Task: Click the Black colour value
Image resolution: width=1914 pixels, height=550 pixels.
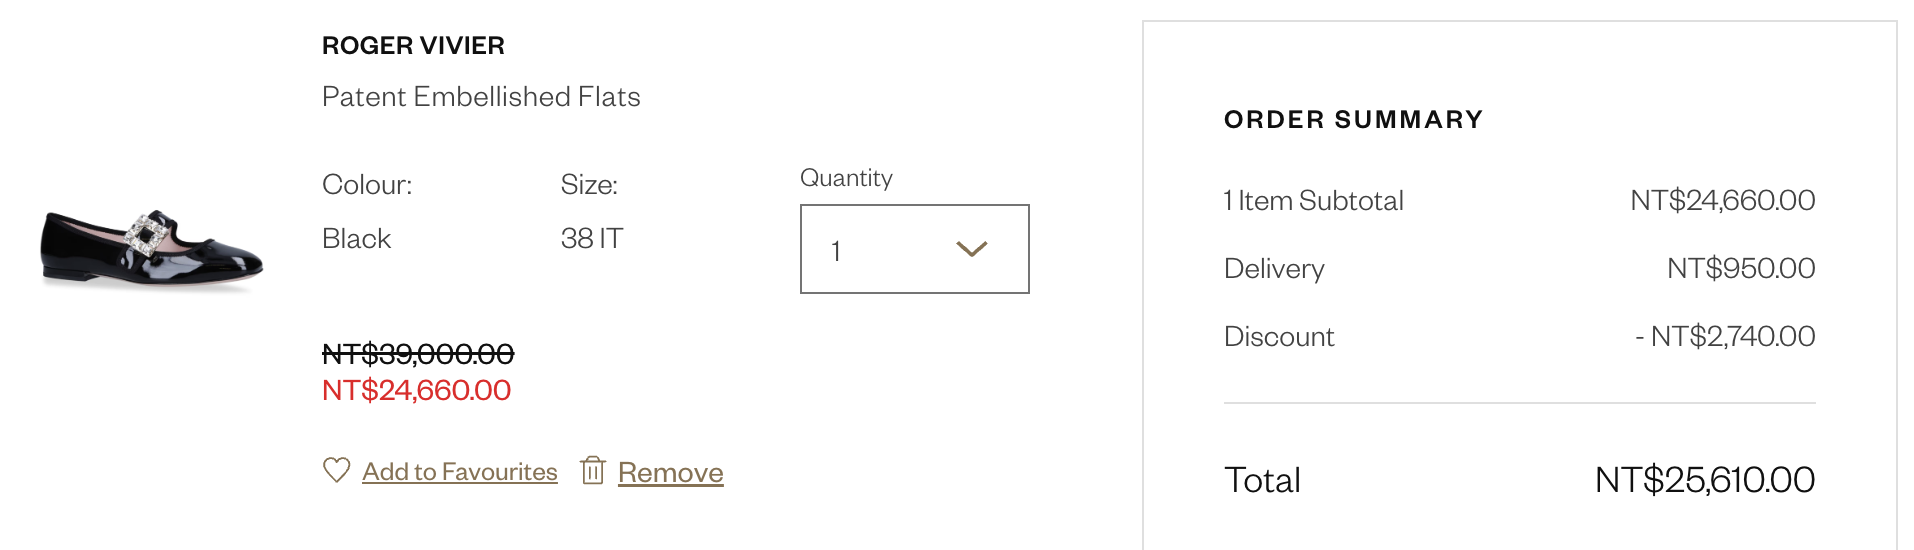Action: point(356,239)
